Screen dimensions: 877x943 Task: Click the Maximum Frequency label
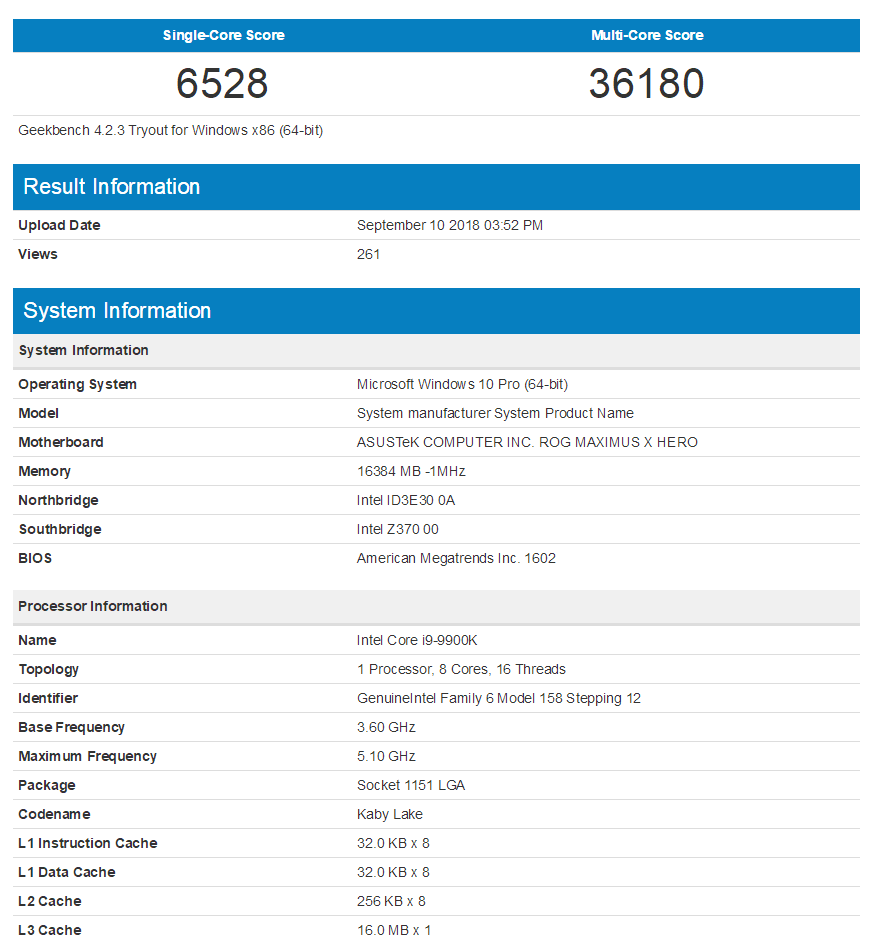[87, 757]
